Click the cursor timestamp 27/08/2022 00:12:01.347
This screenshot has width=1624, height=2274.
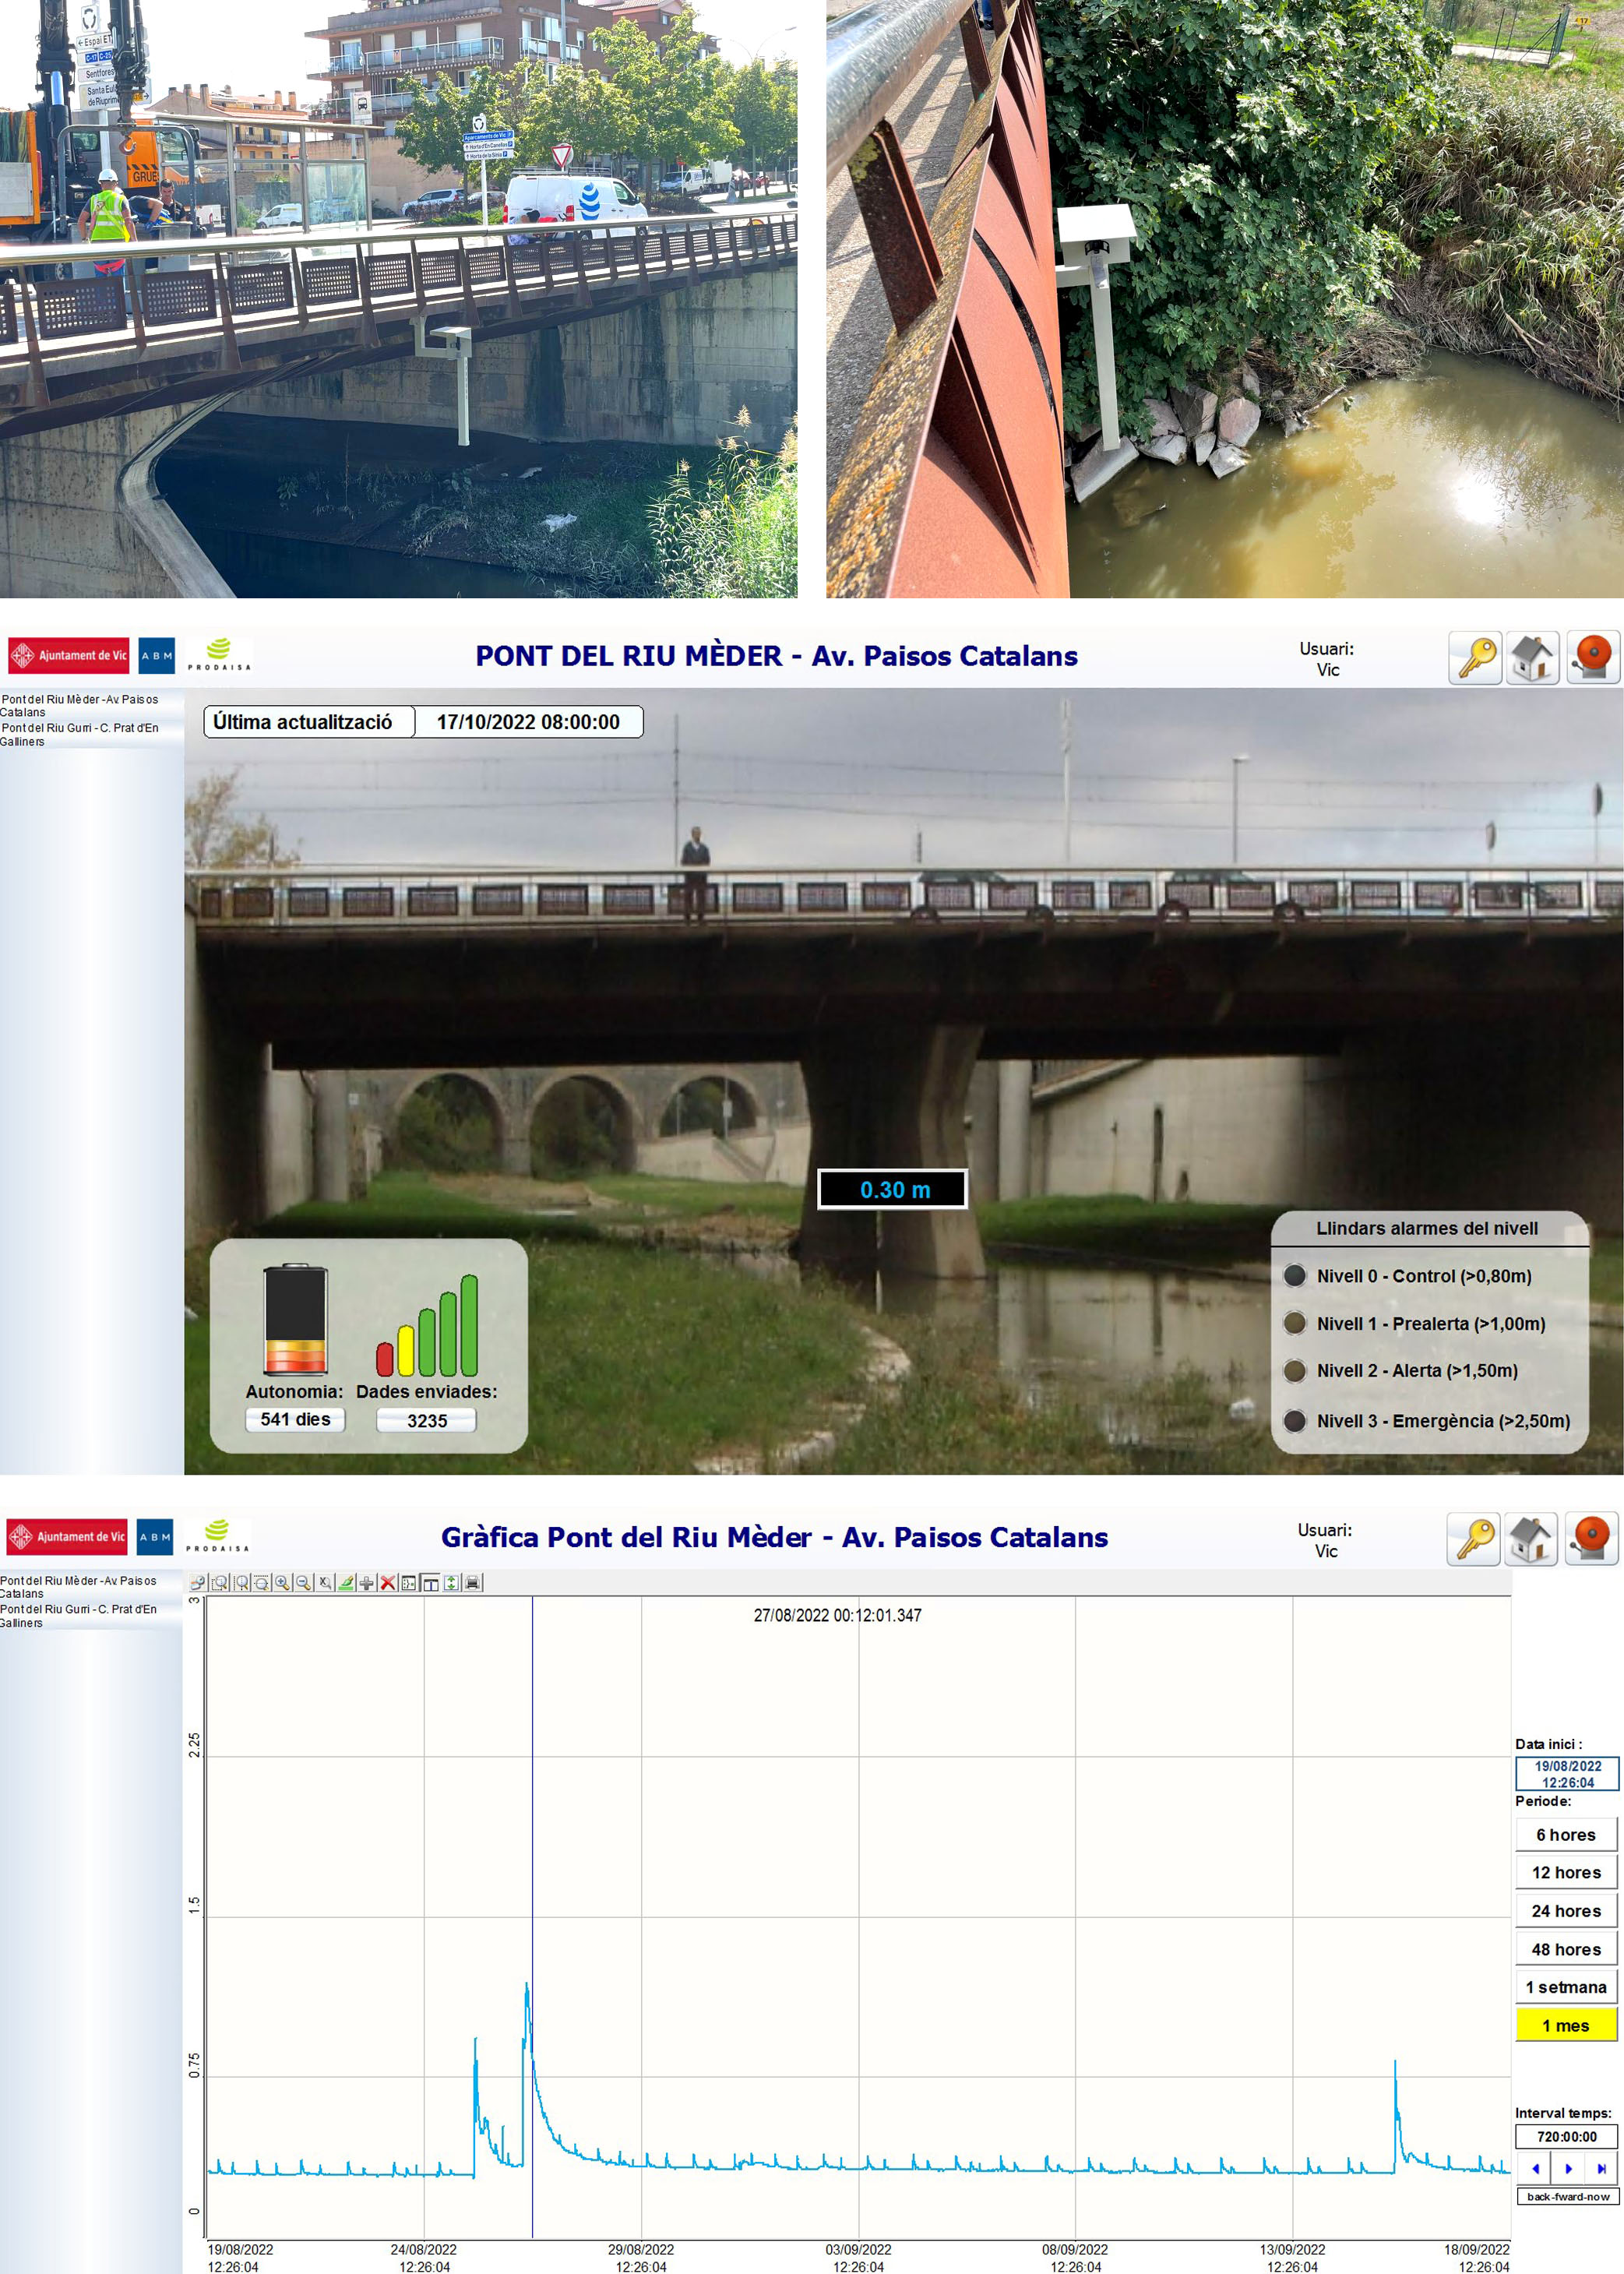(838, 1615)
